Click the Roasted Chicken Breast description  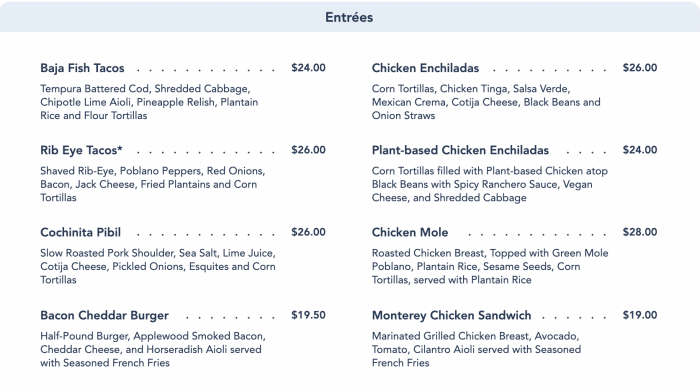(490, 266)
